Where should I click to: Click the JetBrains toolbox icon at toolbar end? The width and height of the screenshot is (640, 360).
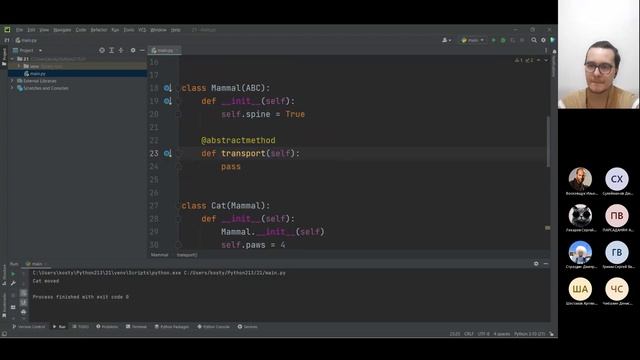(x=552, y=40)
